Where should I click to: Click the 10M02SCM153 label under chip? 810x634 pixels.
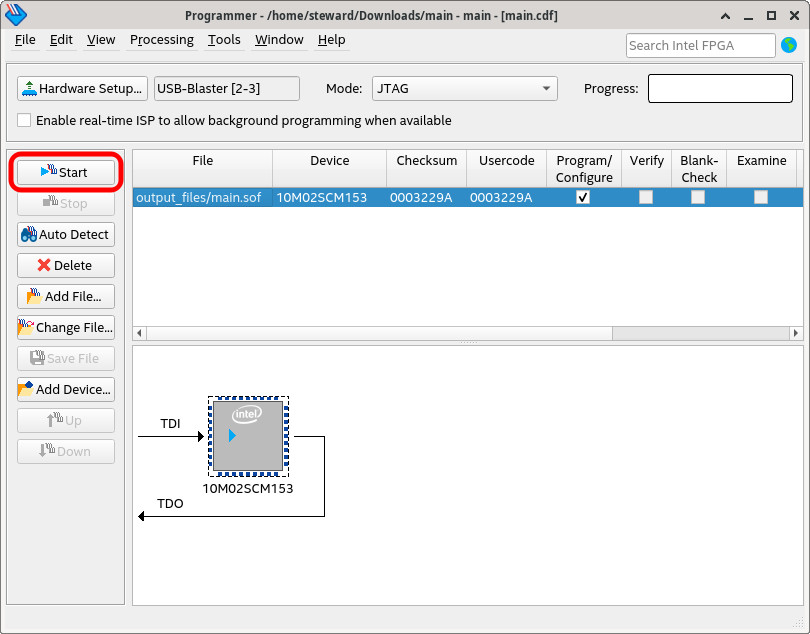pos(248,488)
